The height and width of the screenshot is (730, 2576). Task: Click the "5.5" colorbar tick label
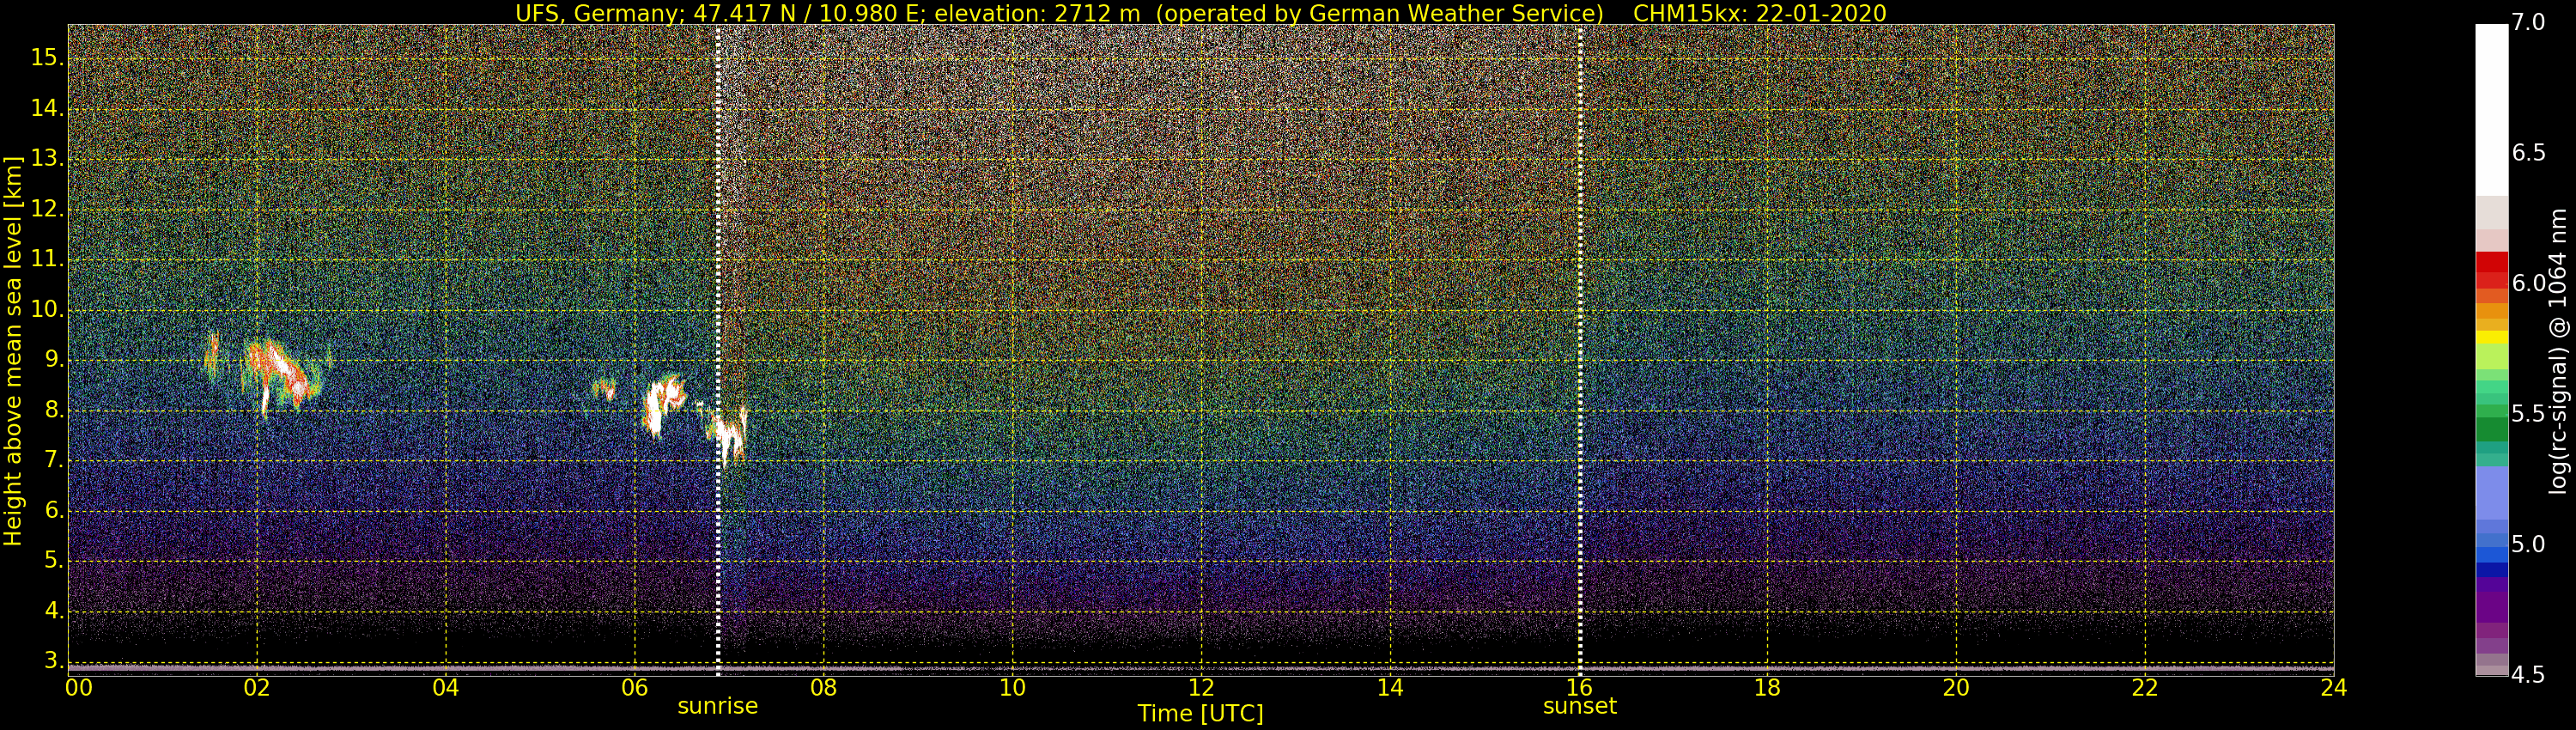pos(2529,414)
